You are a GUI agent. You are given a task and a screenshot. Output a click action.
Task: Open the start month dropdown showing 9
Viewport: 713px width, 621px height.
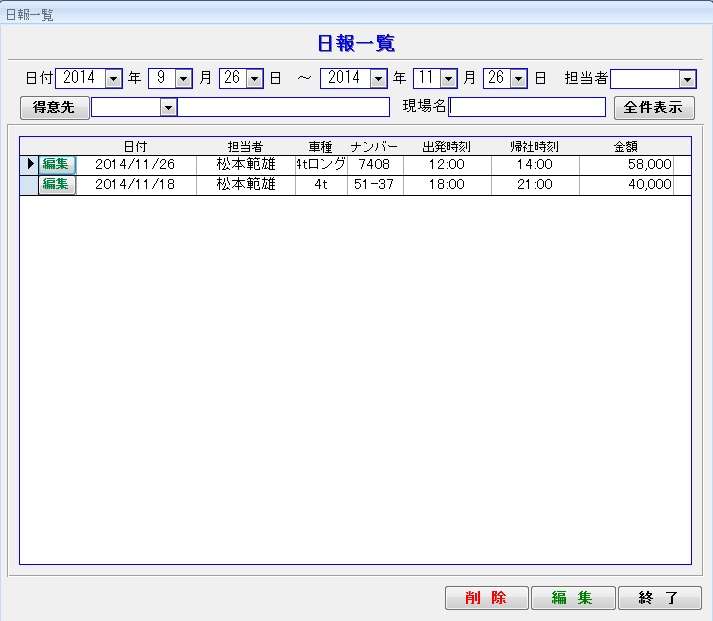[183, 78]
